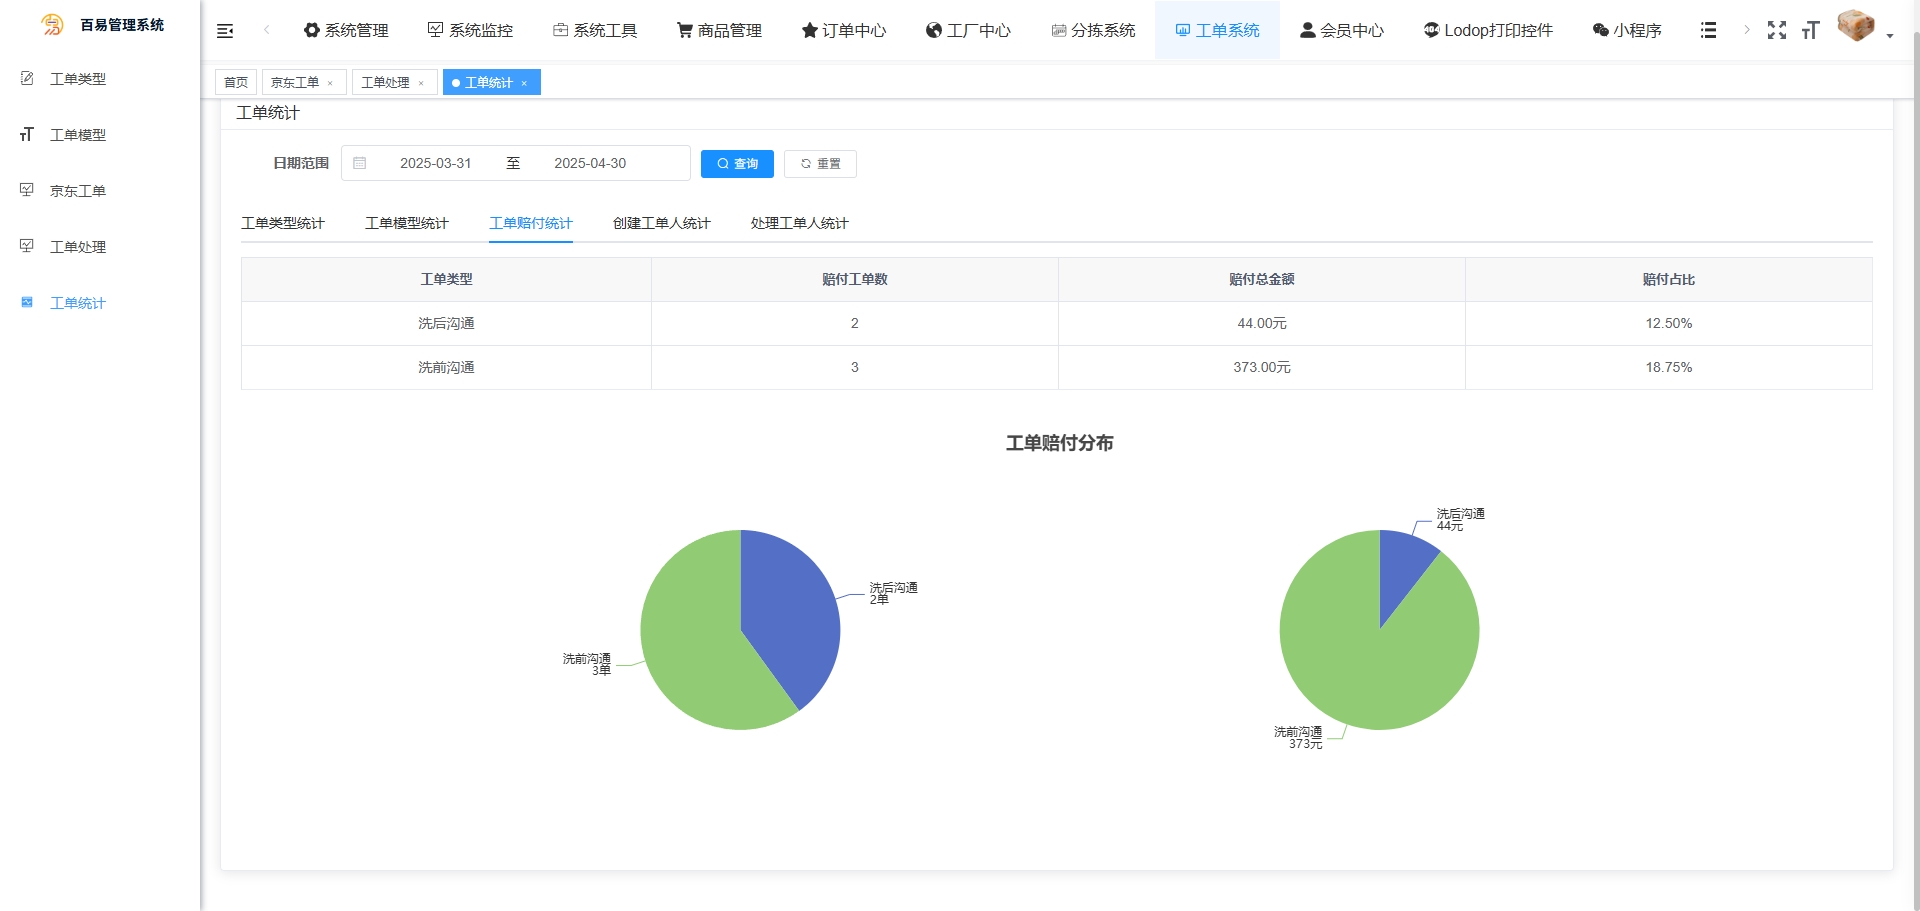This screenshot has height=911, width=1920.
Task: Open the list layout icon in top bar
Action: click(x=1708, y=31)
